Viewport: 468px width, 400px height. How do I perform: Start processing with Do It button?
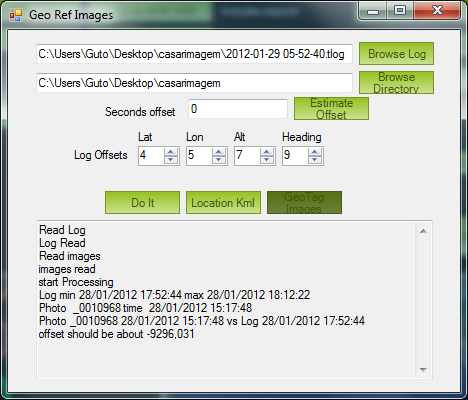[142, 202]
